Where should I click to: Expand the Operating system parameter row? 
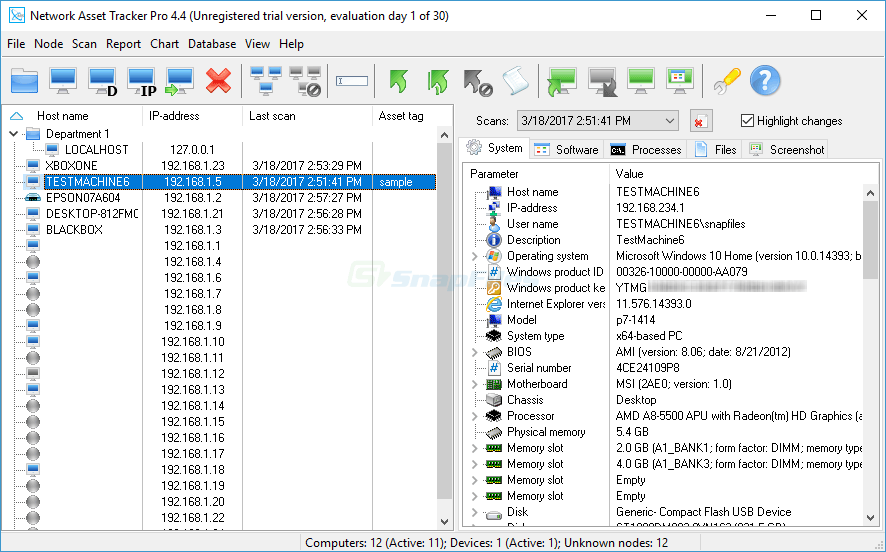pyautogui.click(x=475, y=256)
